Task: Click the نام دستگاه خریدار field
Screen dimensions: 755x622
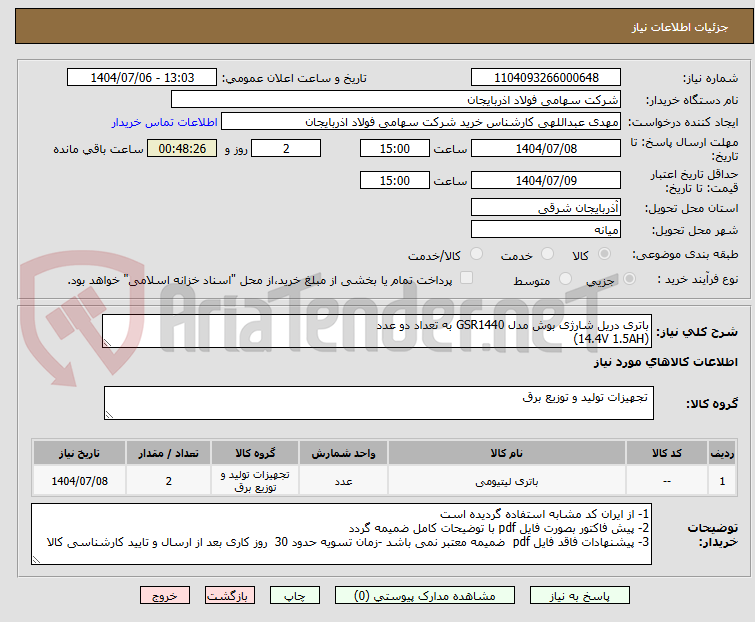Action: click(396, 100)
